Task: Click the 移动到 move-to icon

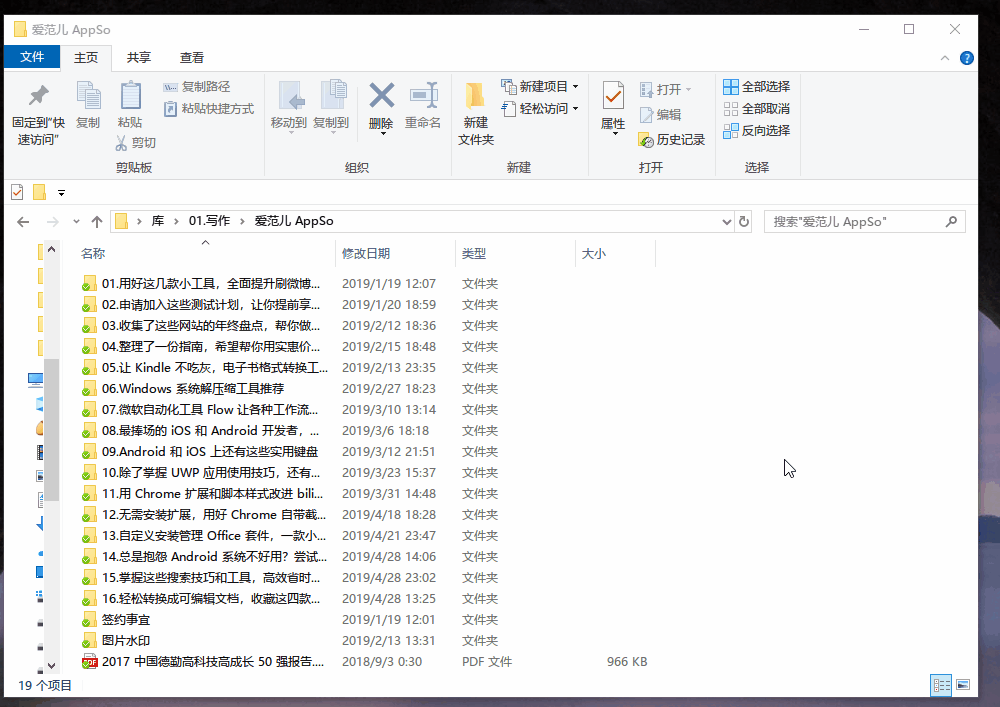Action: [x=291, y=96]
